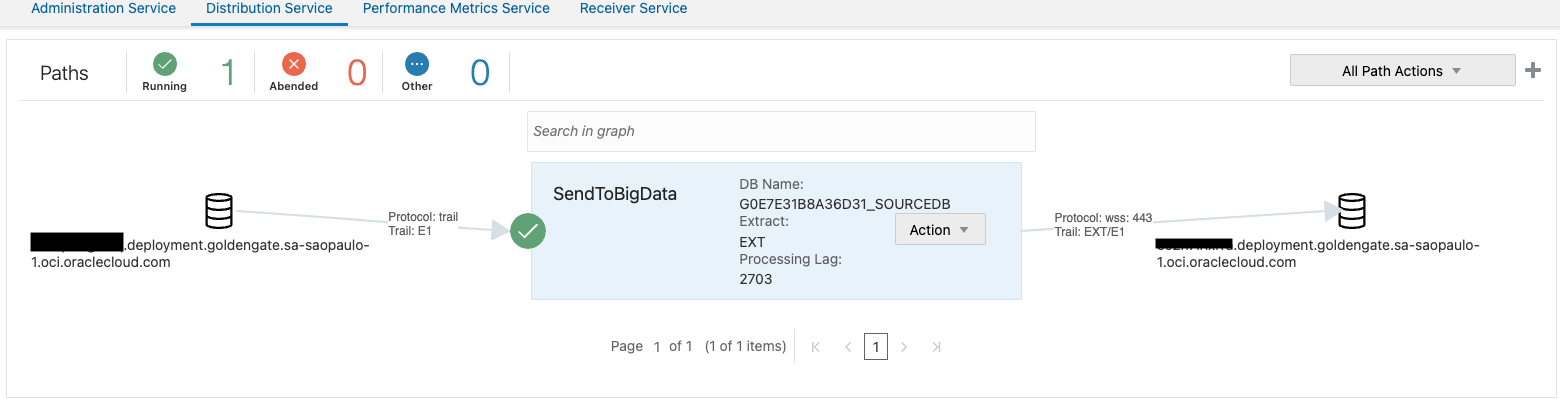Switch to Administration Service tab
1560x399 pixels.
coord(104,9)
